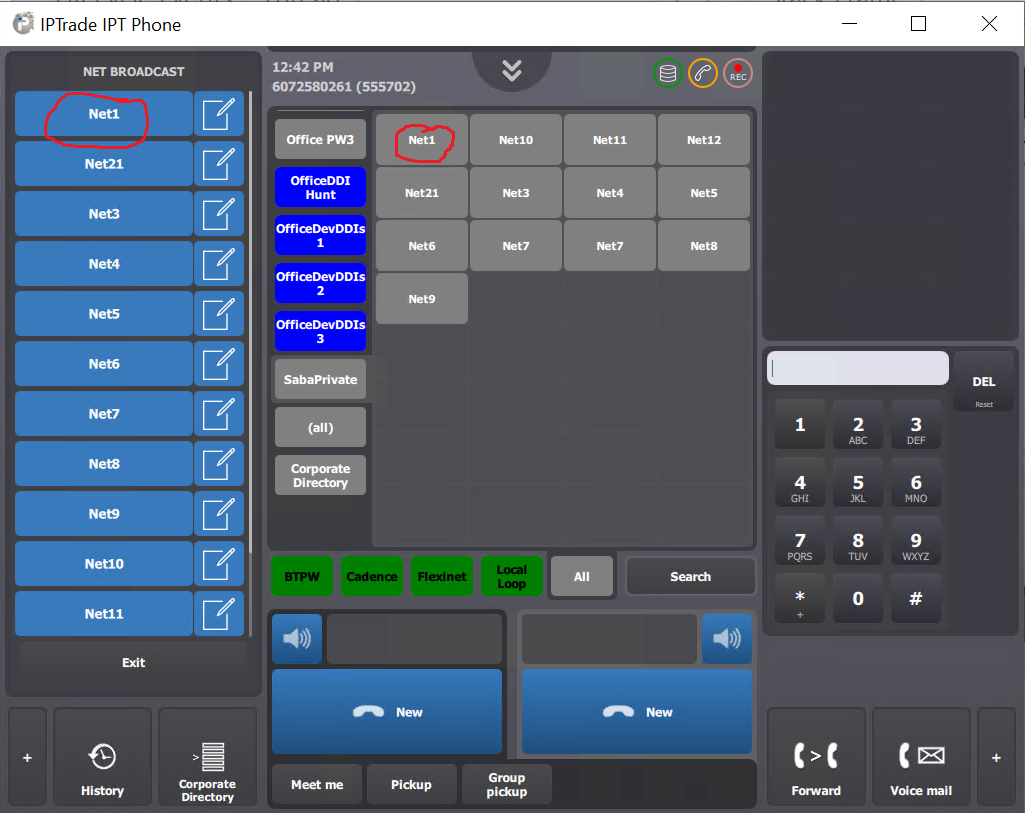Toggle the speaker on the left line
Viewport: 1025px width, 813px height.
(297, 638)
